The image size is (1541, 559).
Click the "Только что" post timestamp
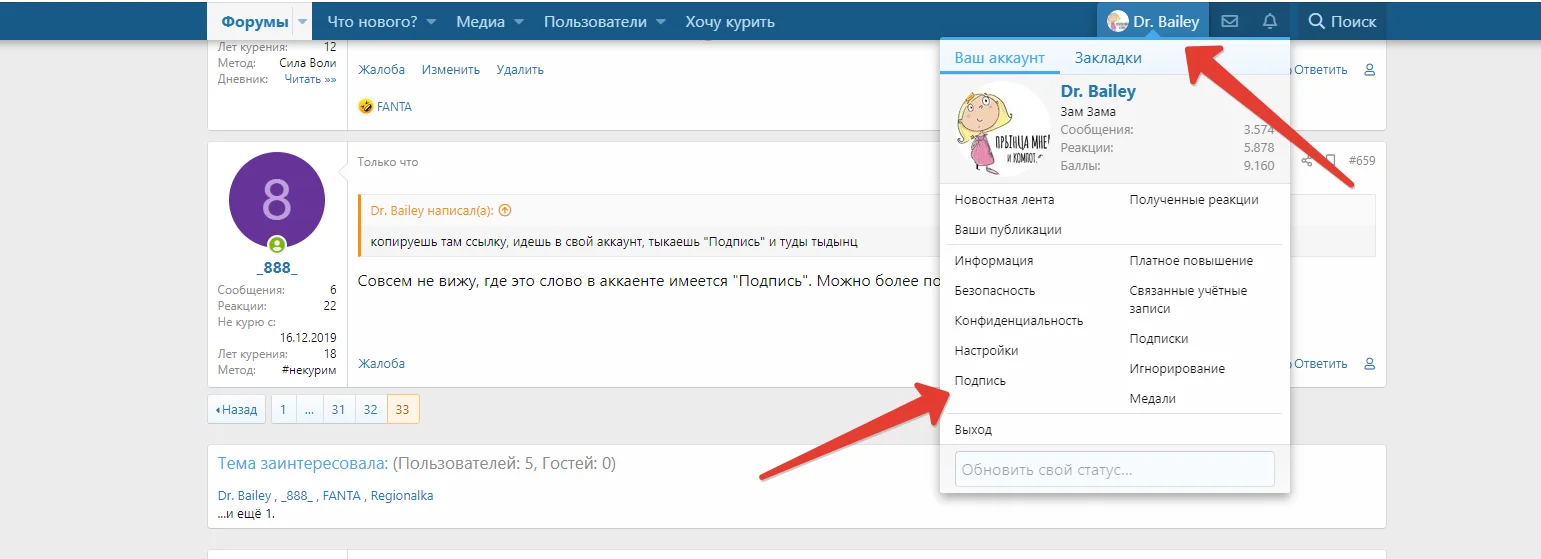[x=388, y=162]
